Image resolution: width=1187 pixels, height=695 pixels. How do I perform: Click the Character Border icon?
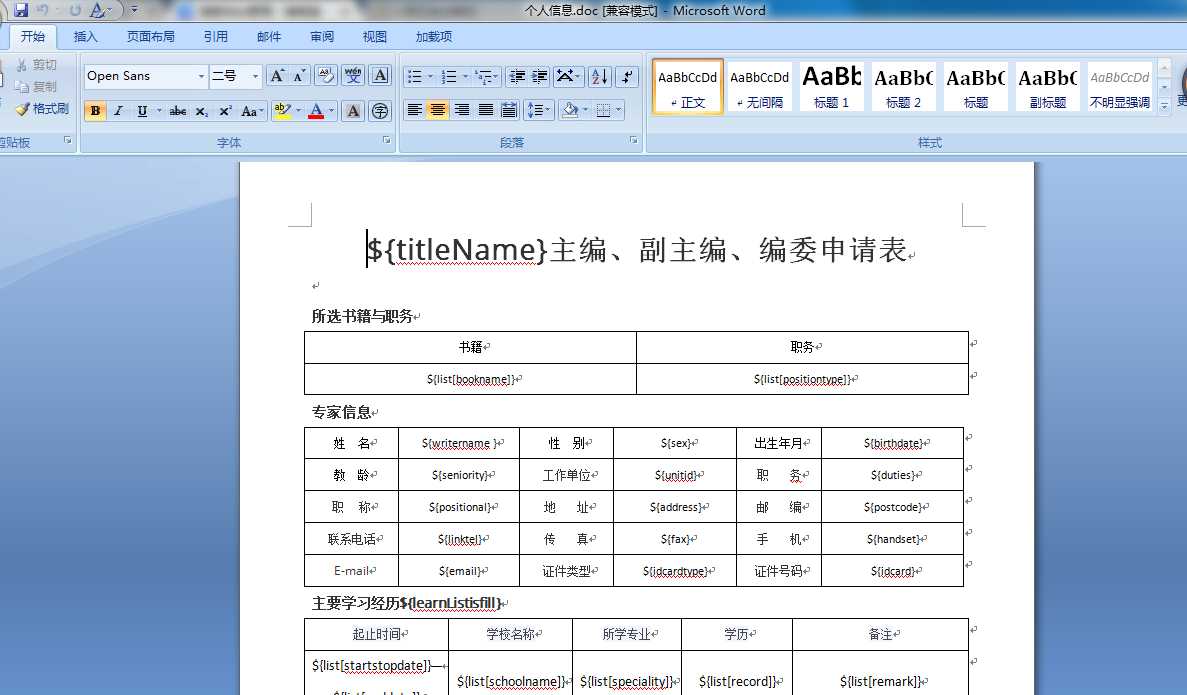click(380, 75)
